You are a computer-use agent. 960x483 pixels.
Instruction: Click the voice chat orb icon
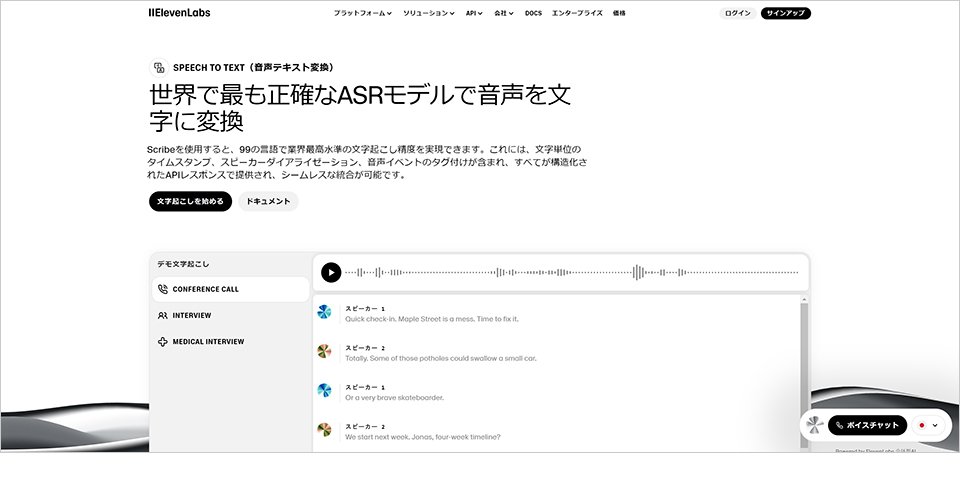click(x=814, y=425)
